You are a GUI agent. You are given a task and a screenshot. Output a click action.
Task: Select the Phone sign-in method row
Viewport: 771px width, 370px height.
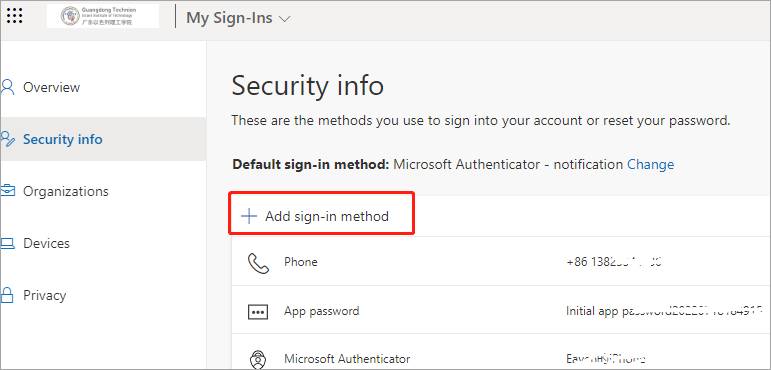(501, 261)
